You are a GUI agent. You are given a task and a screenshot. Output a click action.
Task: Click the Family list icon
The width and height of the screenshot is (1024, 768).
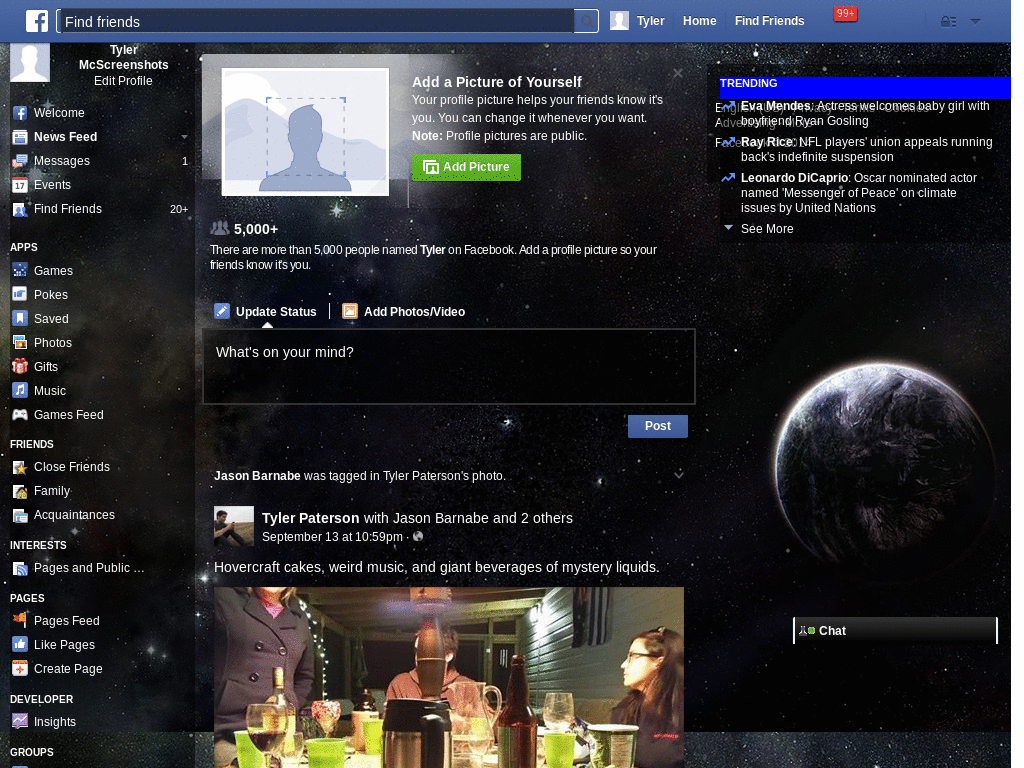click(x=20, y=491)
